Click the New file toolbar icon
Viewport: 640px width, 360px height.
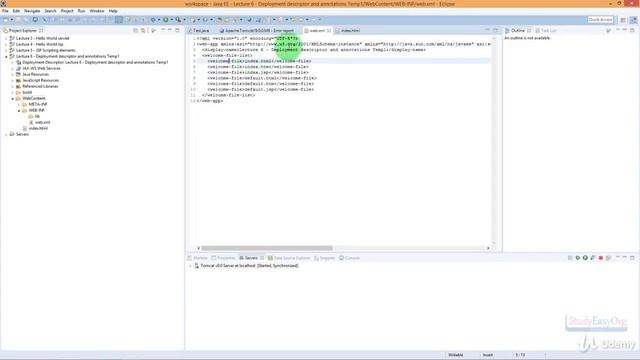[6, 20]
